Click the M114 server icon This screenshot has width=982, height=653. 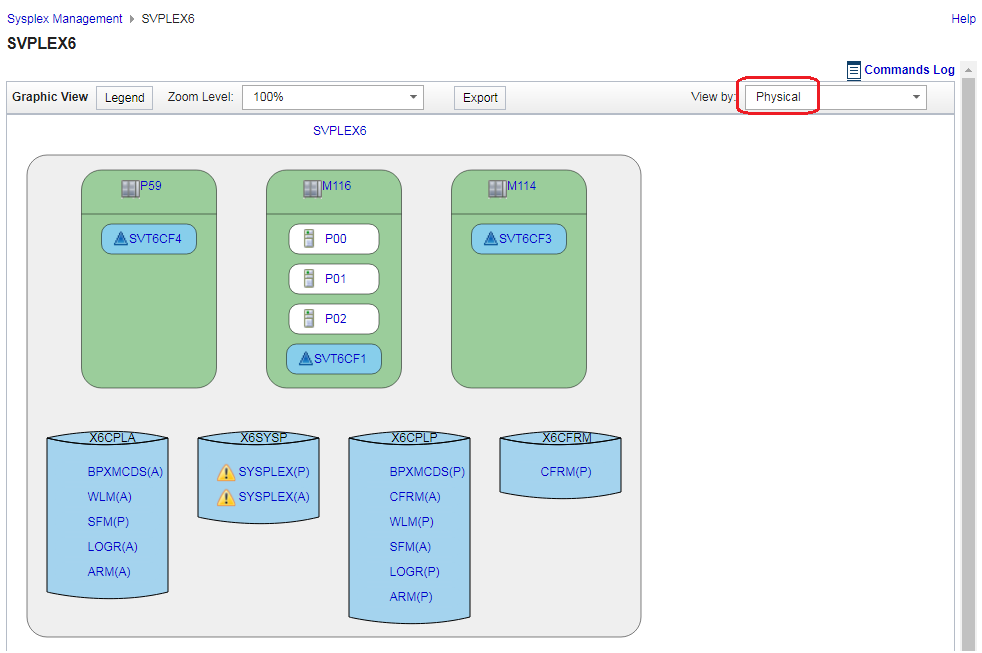[x=497, y=188]
